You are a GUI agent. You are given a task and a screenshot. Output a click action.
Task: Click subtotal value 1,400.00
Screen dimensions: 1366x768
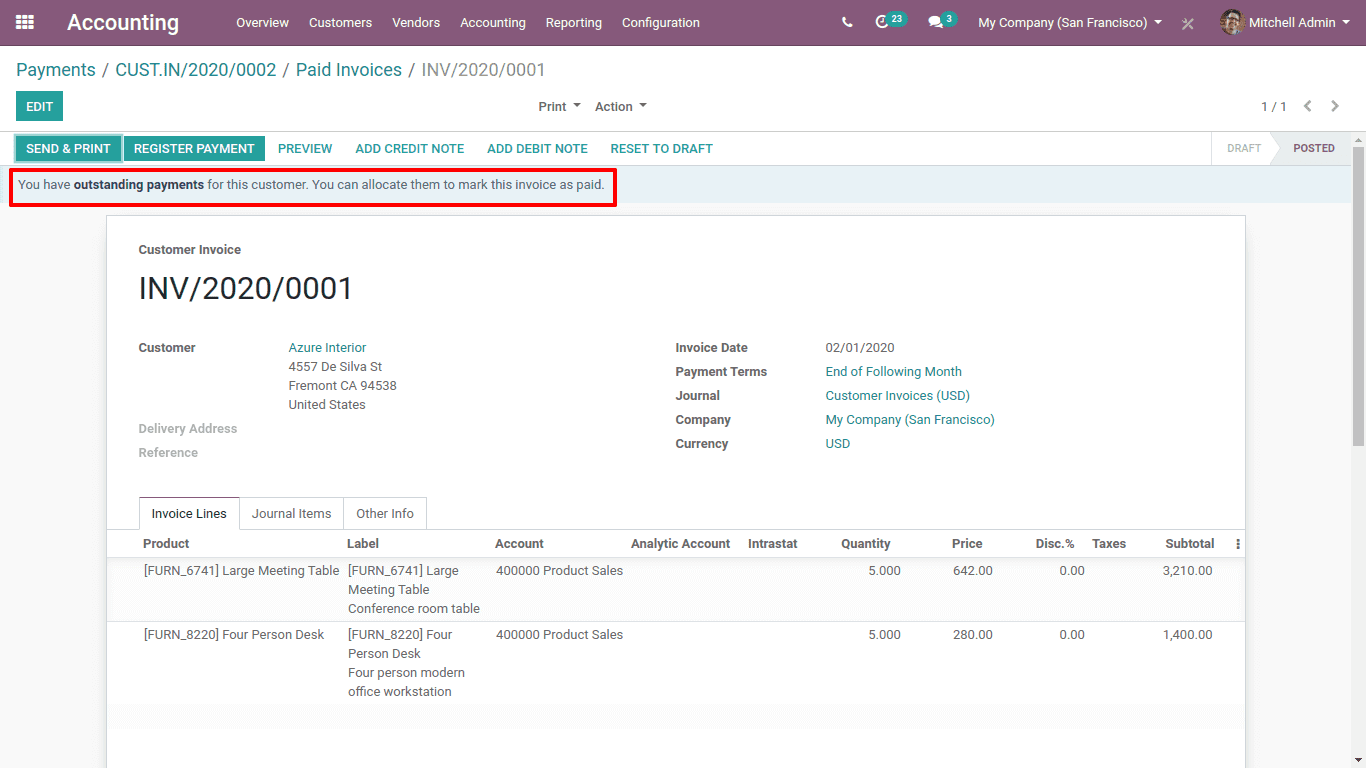pos(1187,635)
